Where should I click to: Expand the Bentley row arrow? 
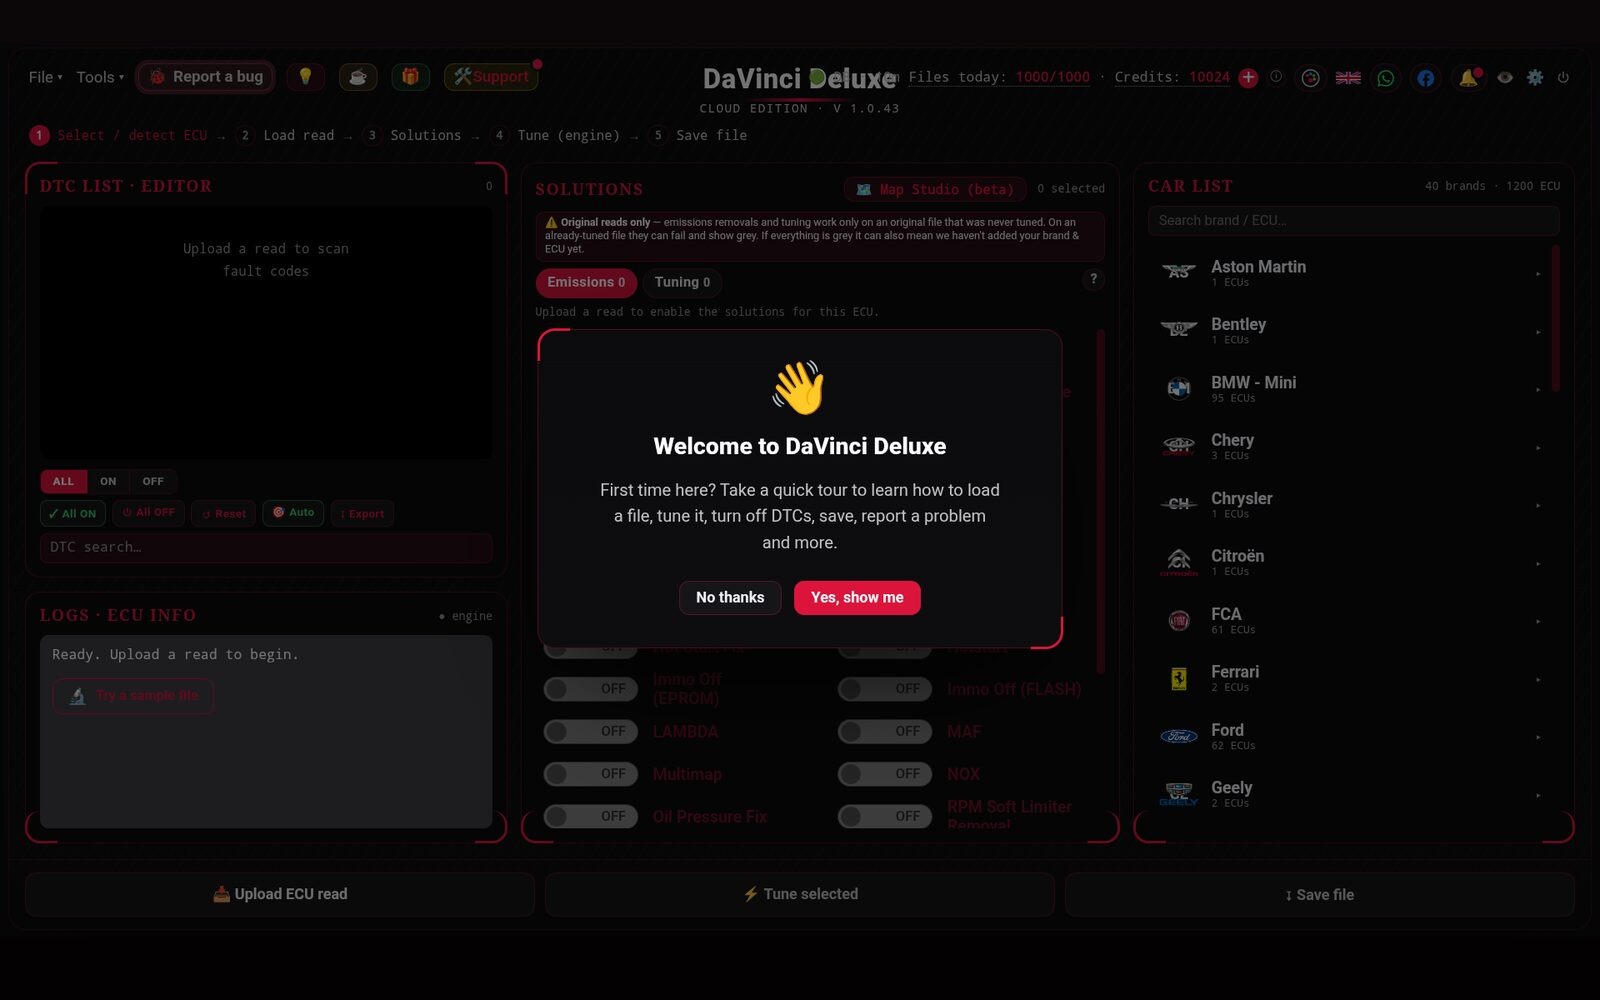(1538, 332)
